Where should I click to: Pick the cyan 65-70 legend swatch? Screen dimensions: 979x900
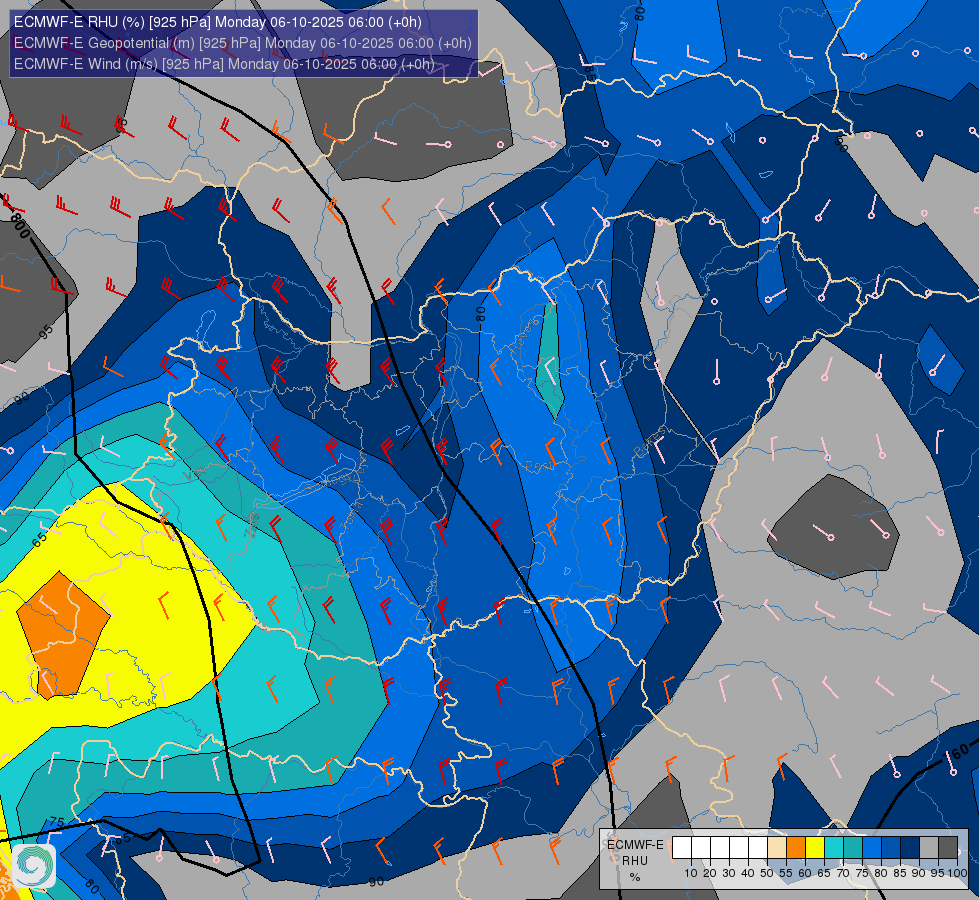pyautogui.click(x=834, y=847)
